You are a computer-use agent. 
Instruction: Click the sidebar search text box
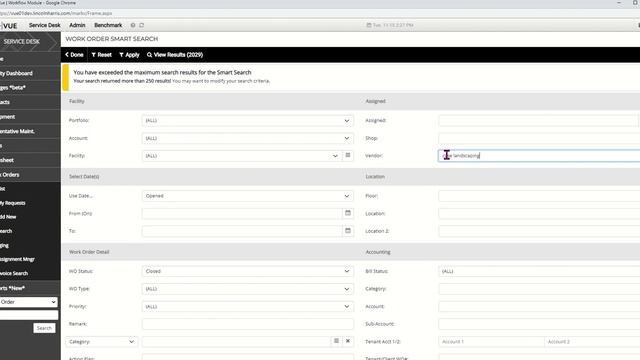pyautogui.click(x=29, y=315)
